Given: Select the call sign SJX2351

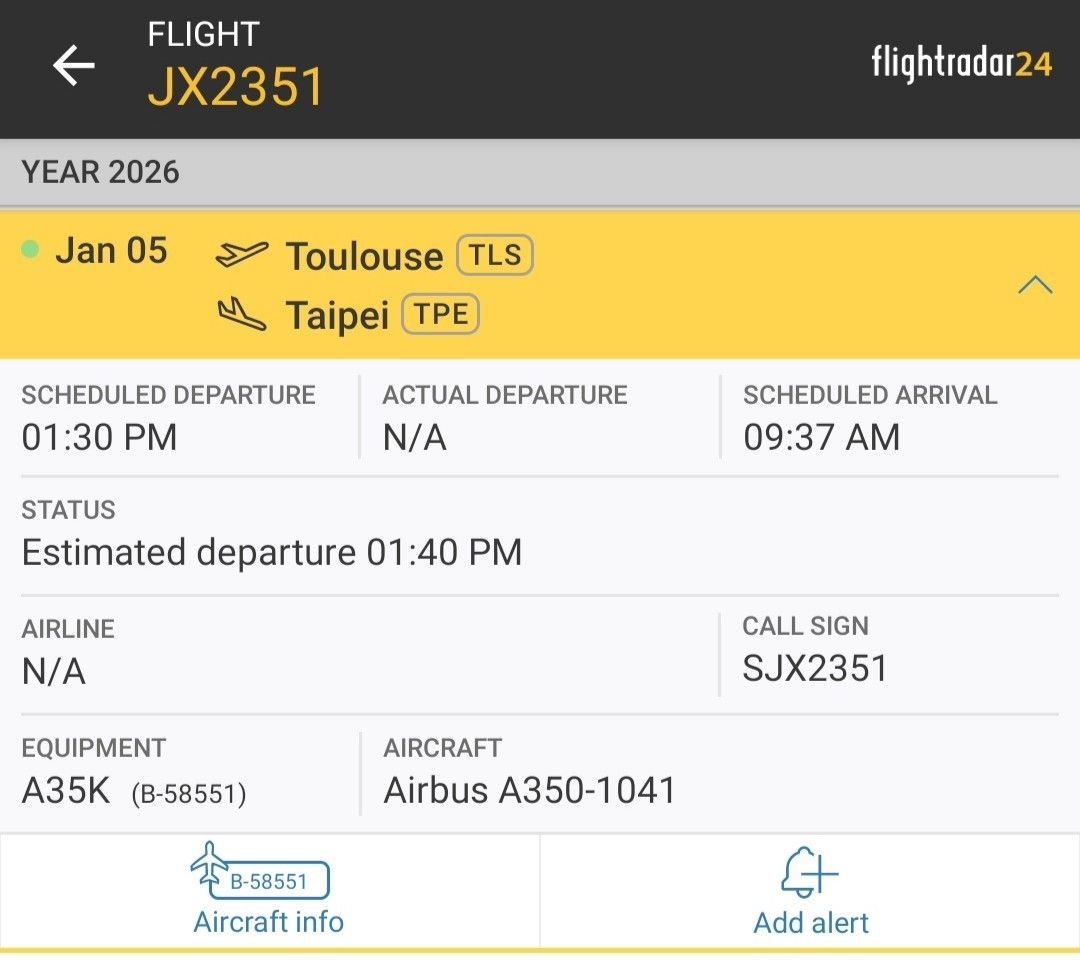Looking at the screenshot, I should click(x=815, y=668).
